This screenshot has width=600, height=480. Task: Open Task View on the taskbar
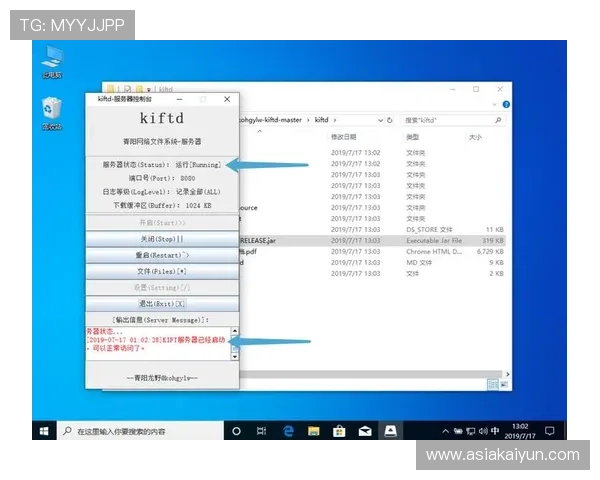[x=262, y=431]
